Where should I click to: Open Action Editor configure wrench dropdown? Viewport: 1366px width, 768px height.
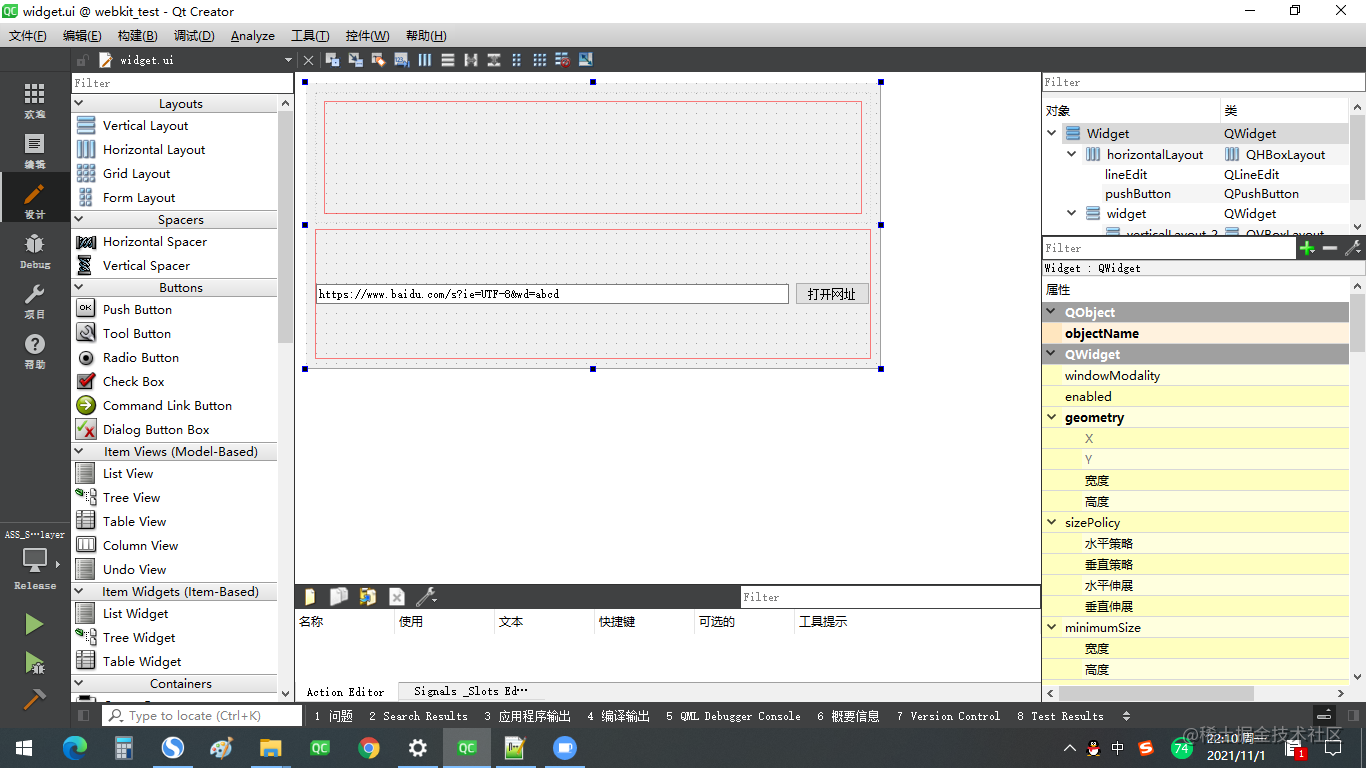coord(427,597)
